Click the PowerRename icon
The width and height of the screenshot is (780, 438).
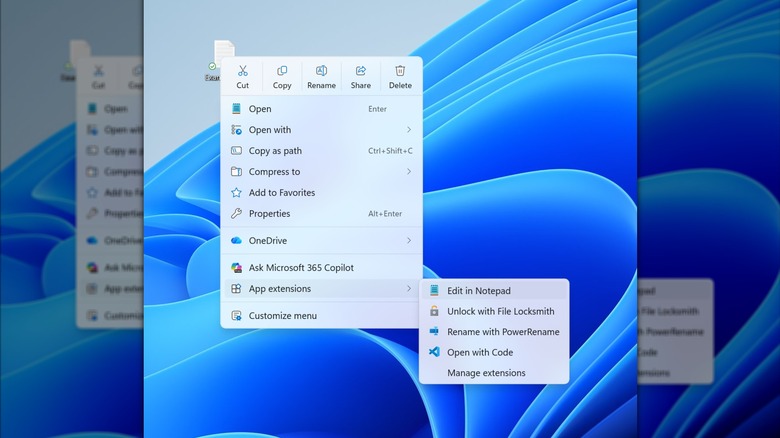pyautogui.click(x=434, y=331)
